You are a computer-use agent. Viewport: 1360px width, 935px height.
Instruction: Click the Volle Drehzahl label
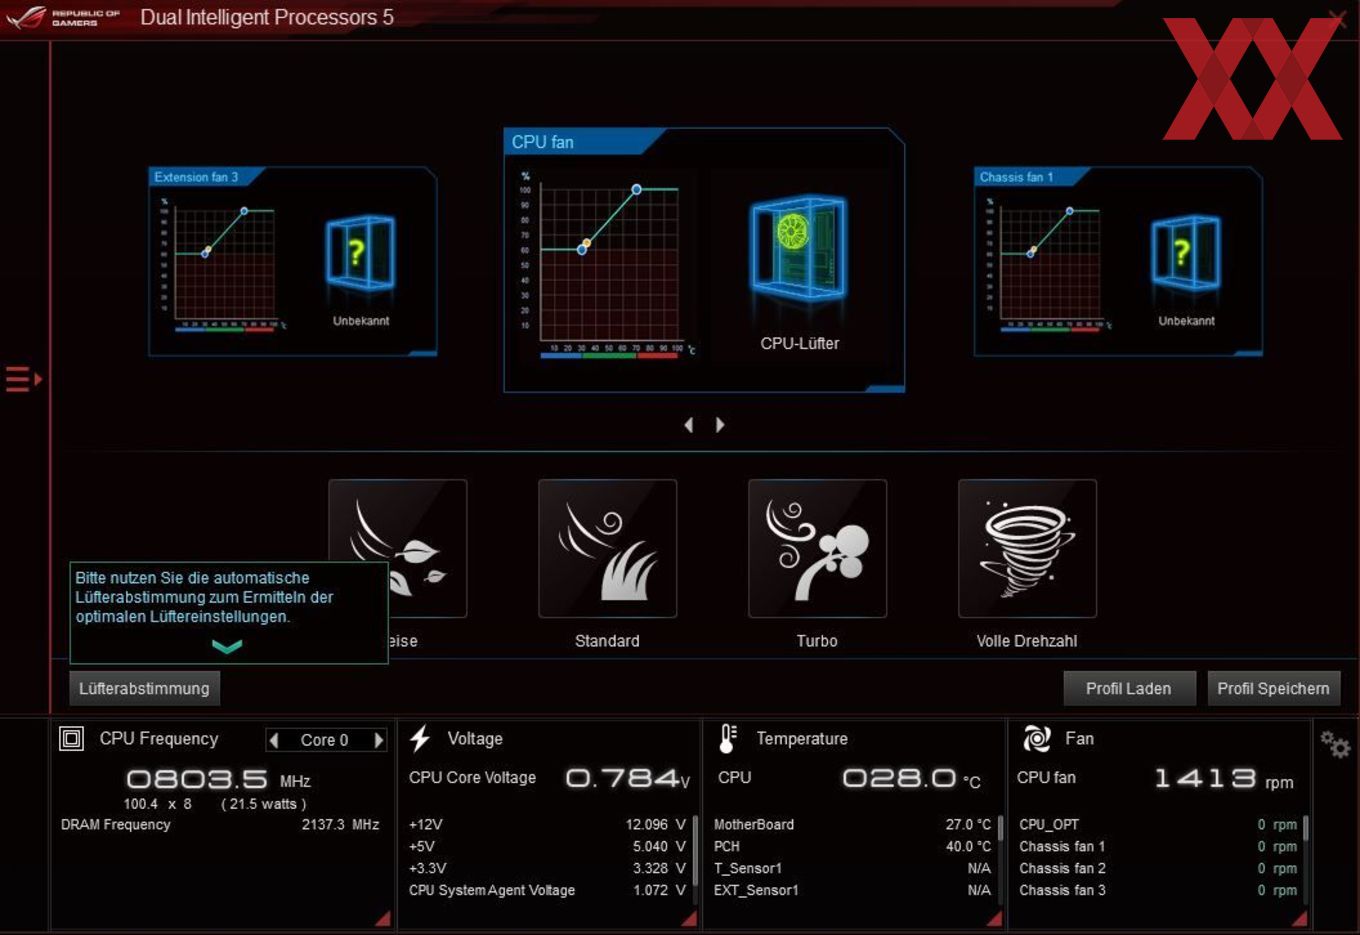pos(1027,641)
